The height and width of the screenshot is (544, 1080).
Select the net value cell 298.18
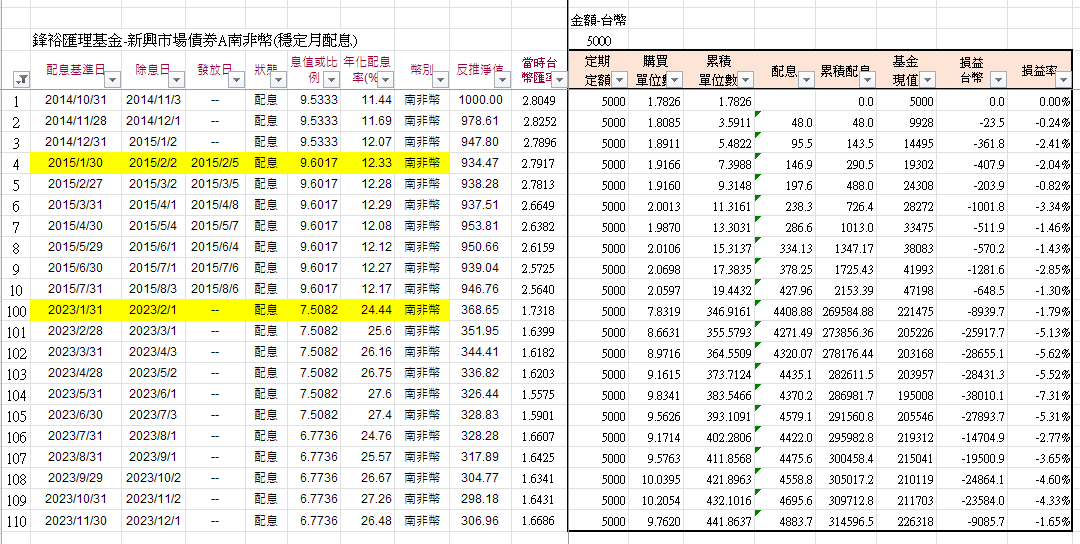(480, 500)
